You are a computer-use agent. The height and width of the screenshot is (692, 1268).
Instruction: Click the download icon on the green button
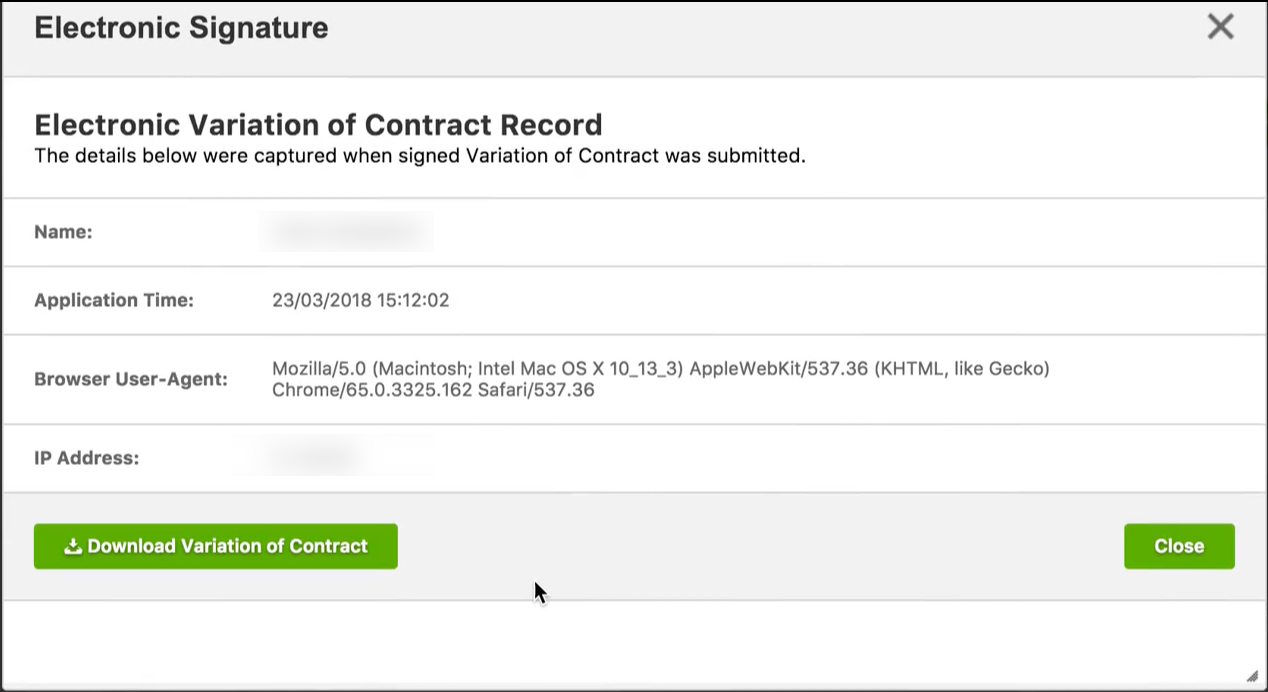point(72,546)
